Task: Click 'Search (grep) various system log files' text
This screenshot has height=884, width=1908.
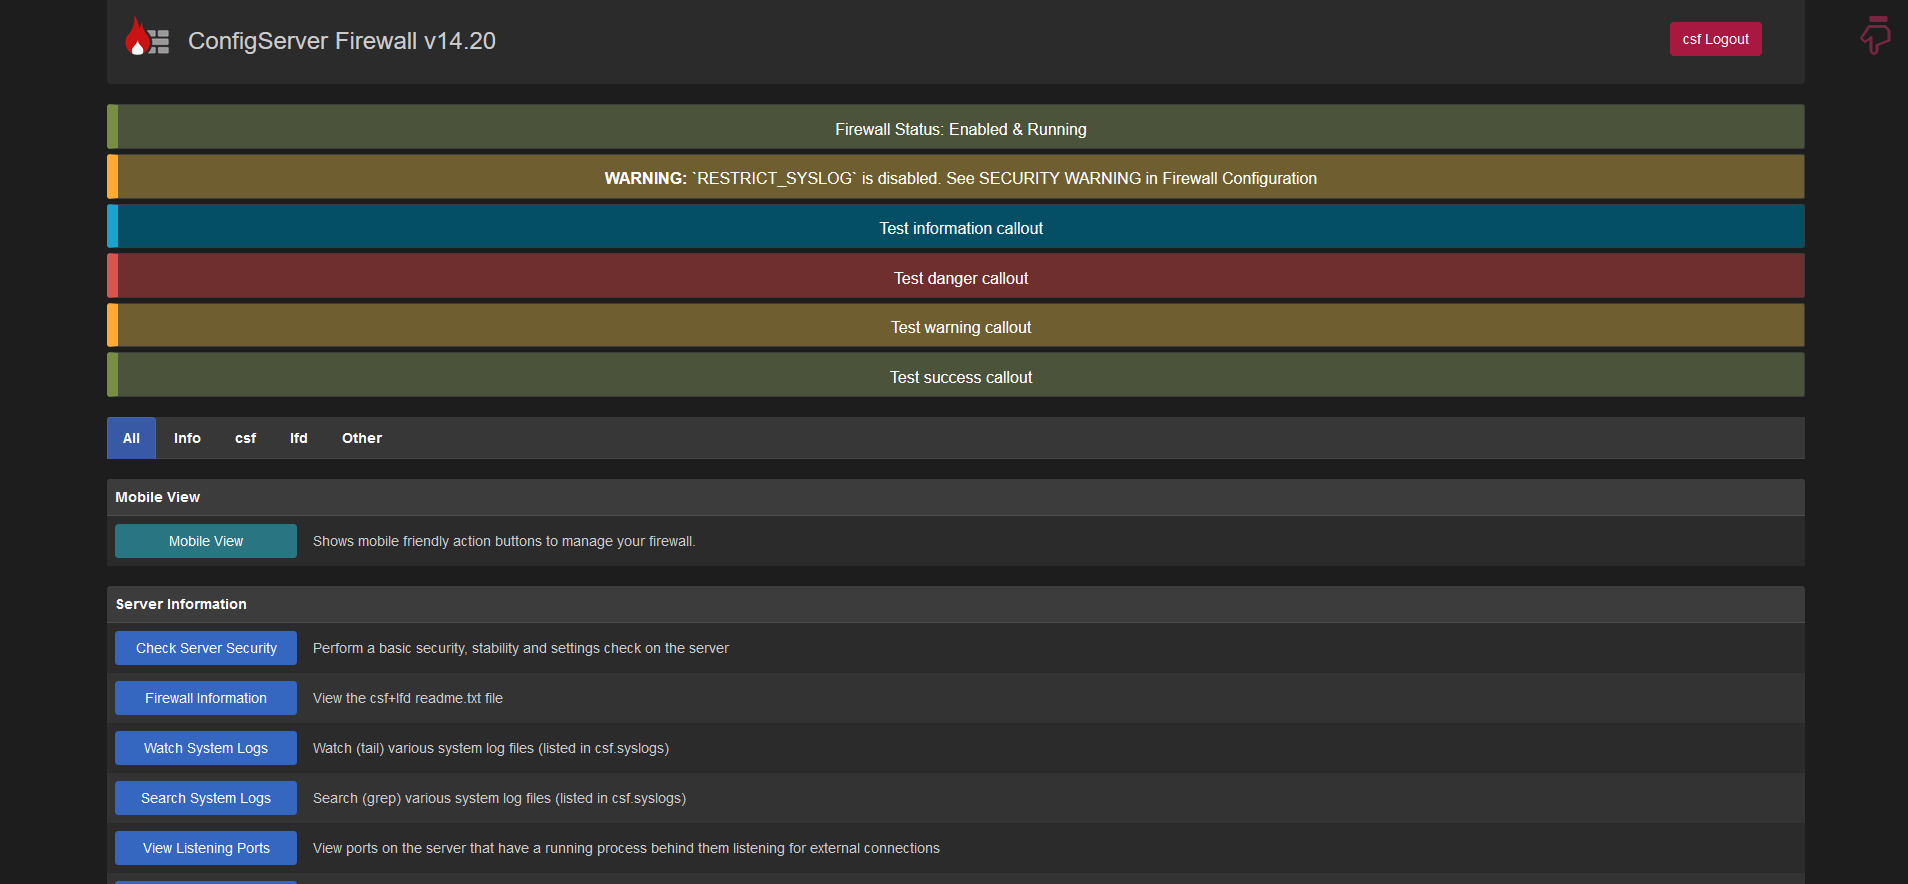Action: (x=499, y=798)
